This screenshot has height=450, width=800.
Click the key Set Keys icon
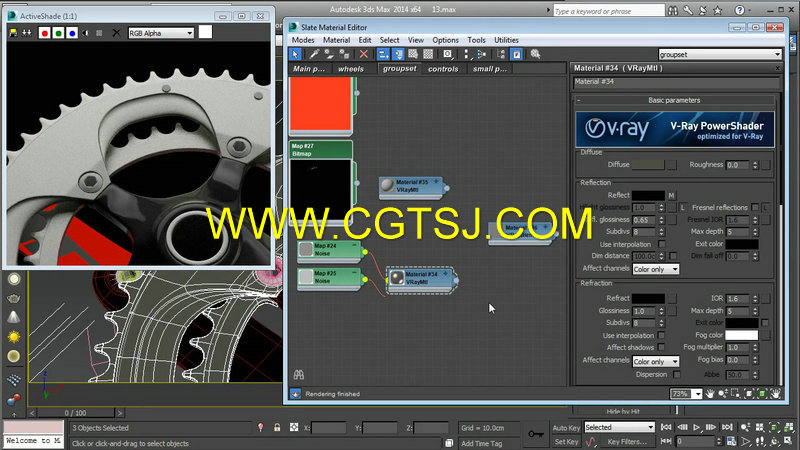tap(536, 434)
